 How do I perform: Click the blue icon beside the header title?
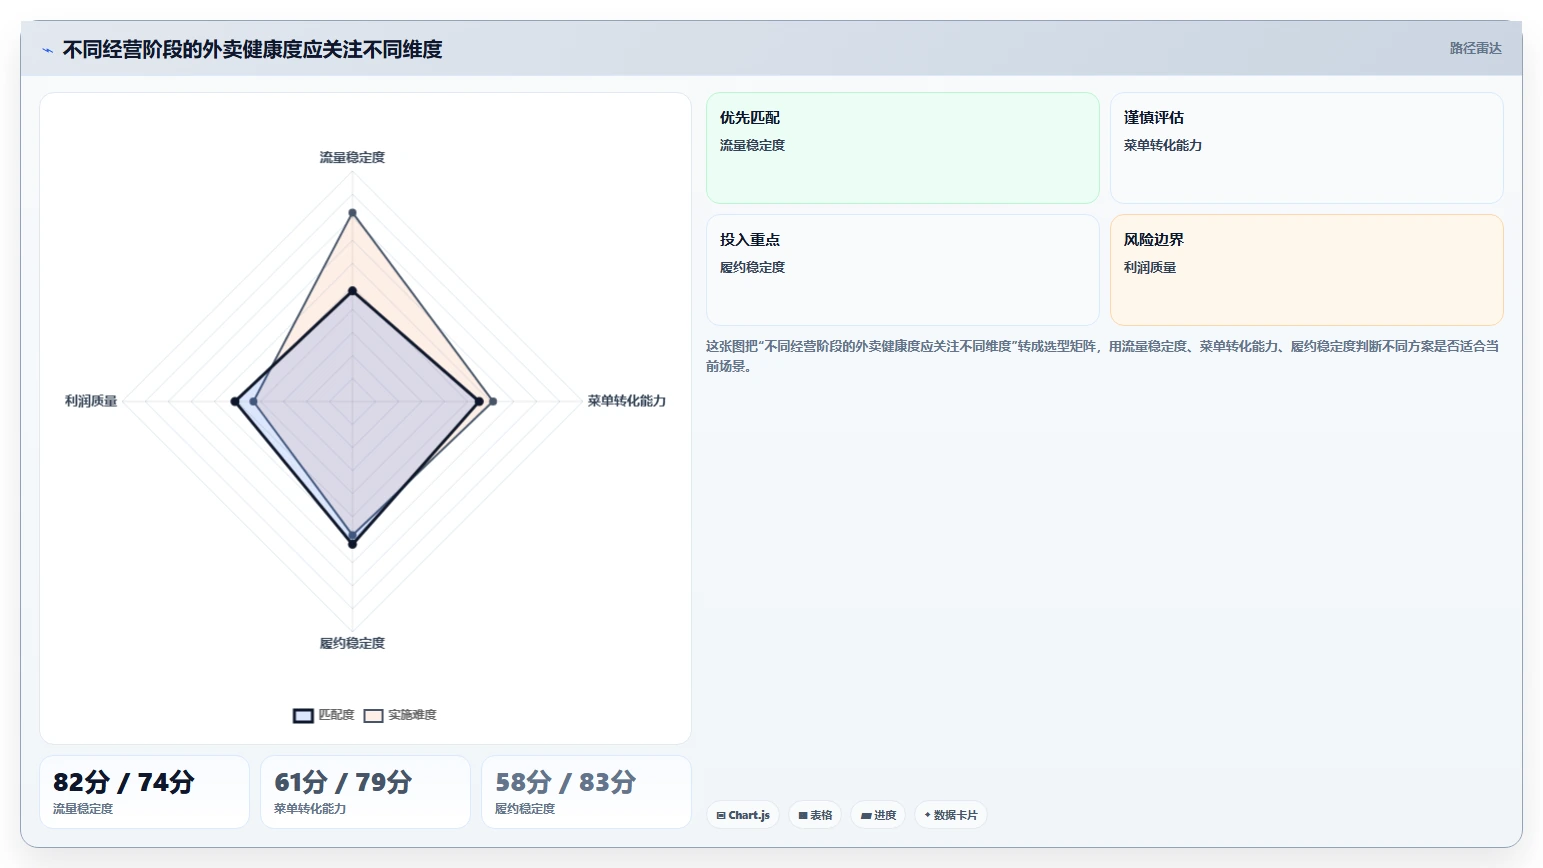[x=47, y=50]
